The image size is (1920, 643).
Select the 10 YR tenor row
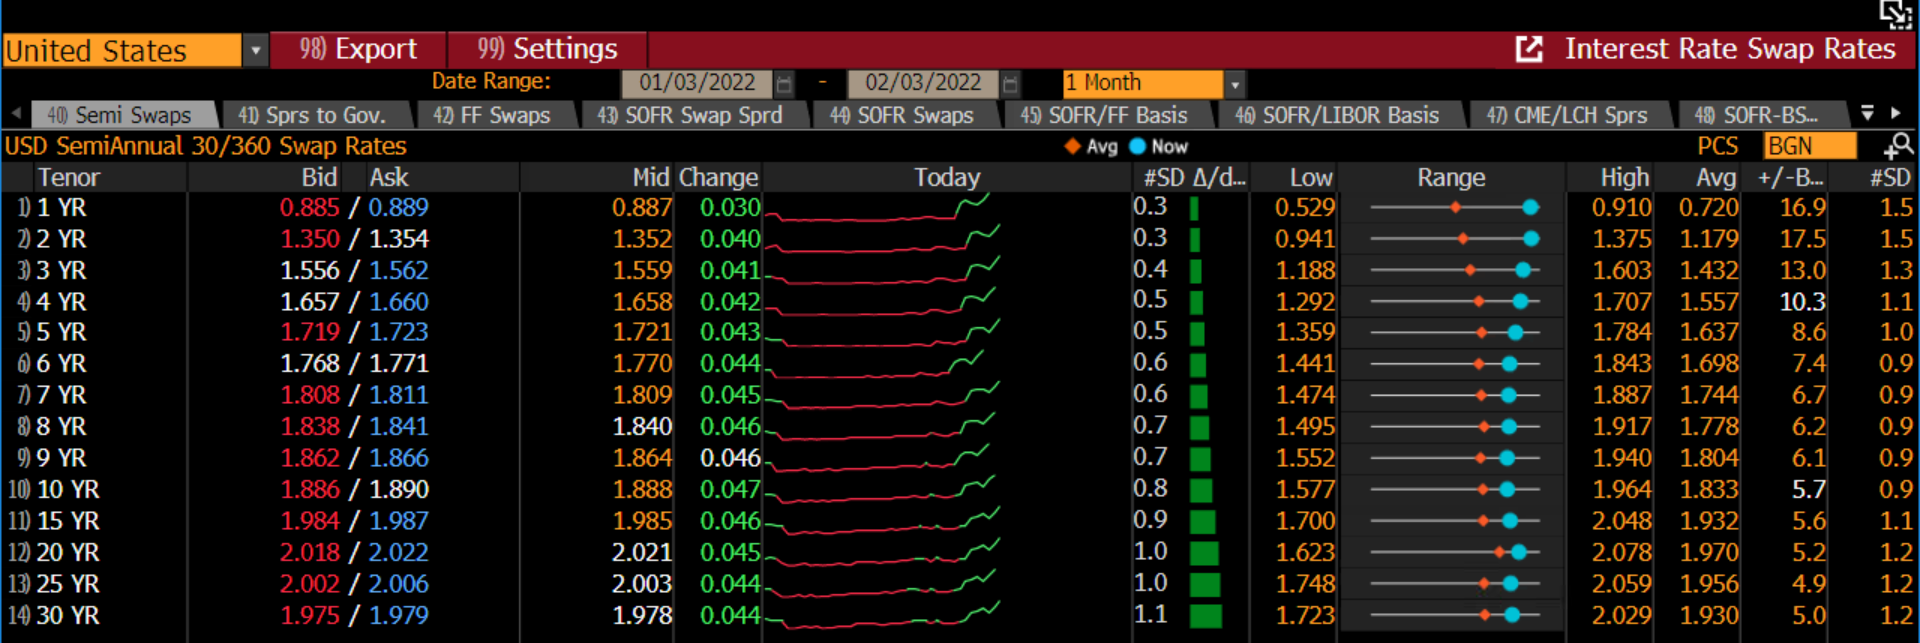coord(958,489)
